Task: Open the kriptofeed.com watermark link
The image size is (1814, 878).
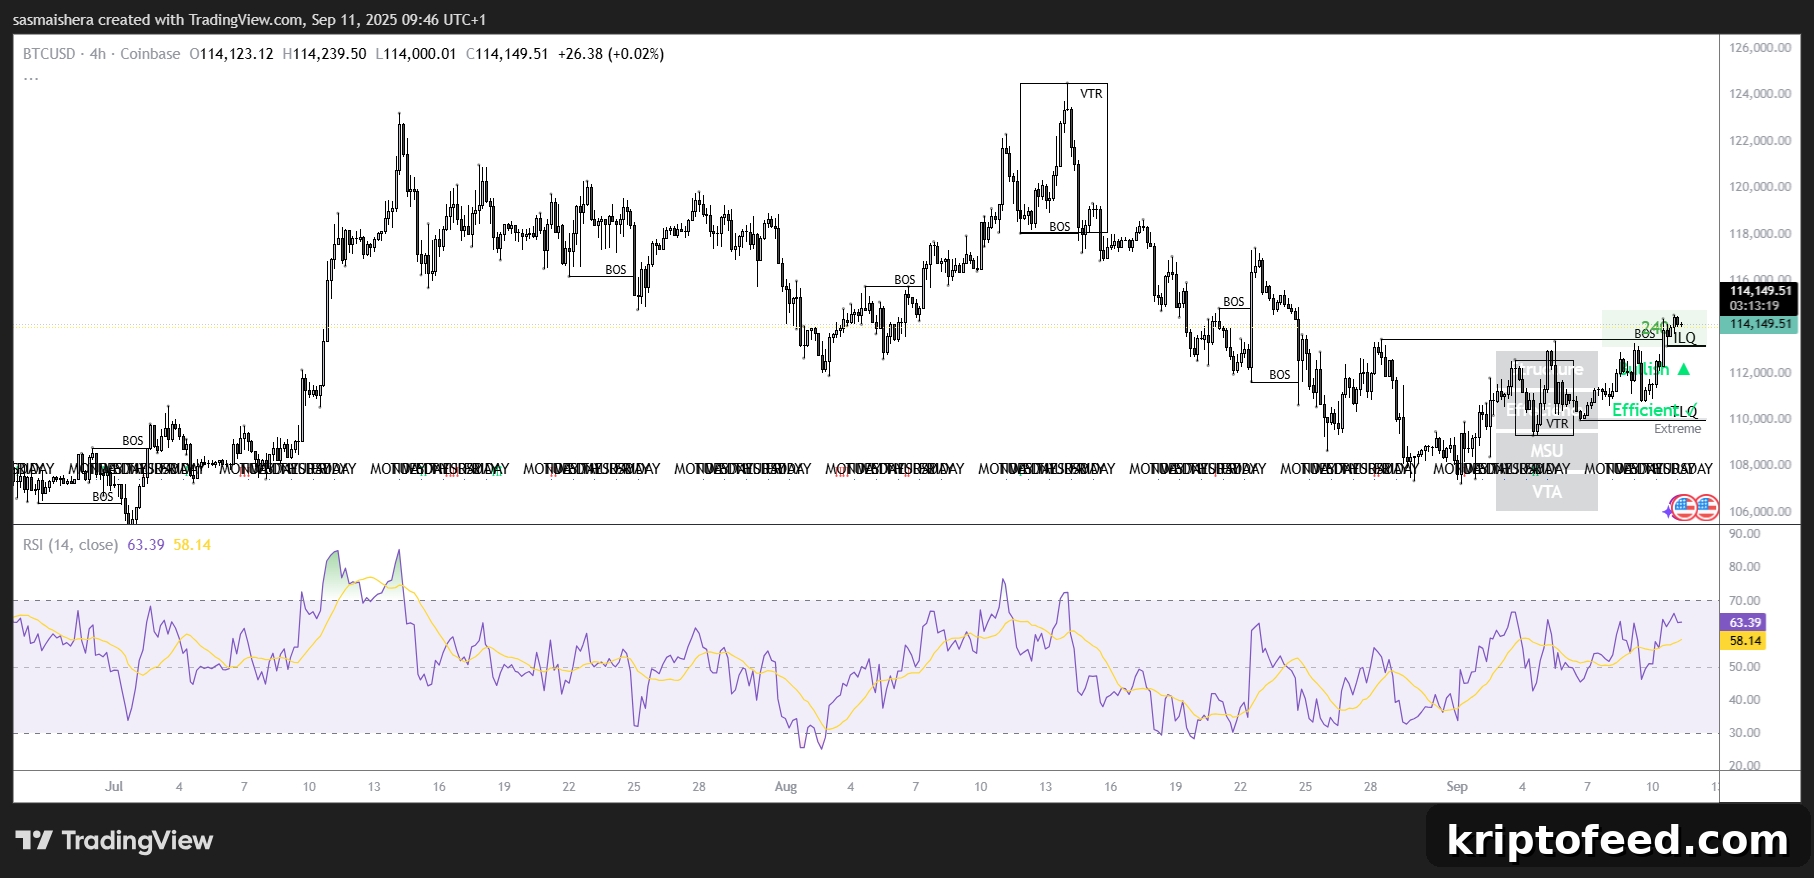Action: (1617, 840)
